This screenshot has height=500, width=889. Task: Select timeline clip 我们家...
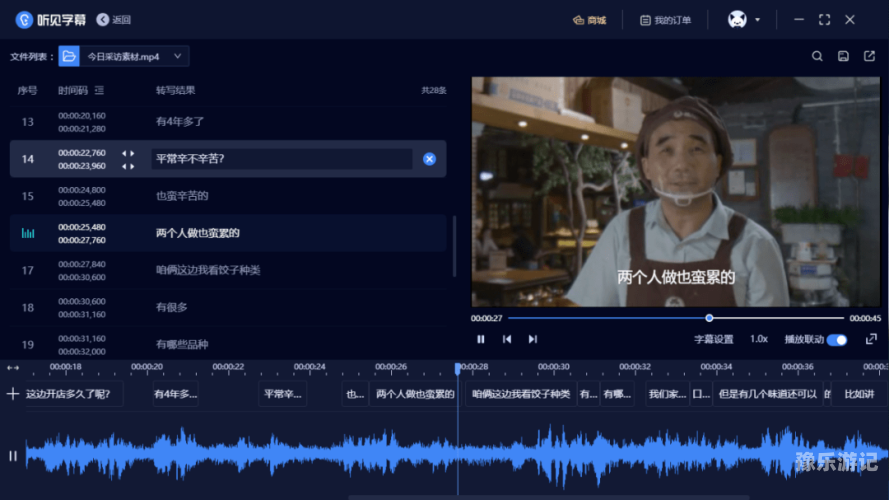click(x=667, y=394)
